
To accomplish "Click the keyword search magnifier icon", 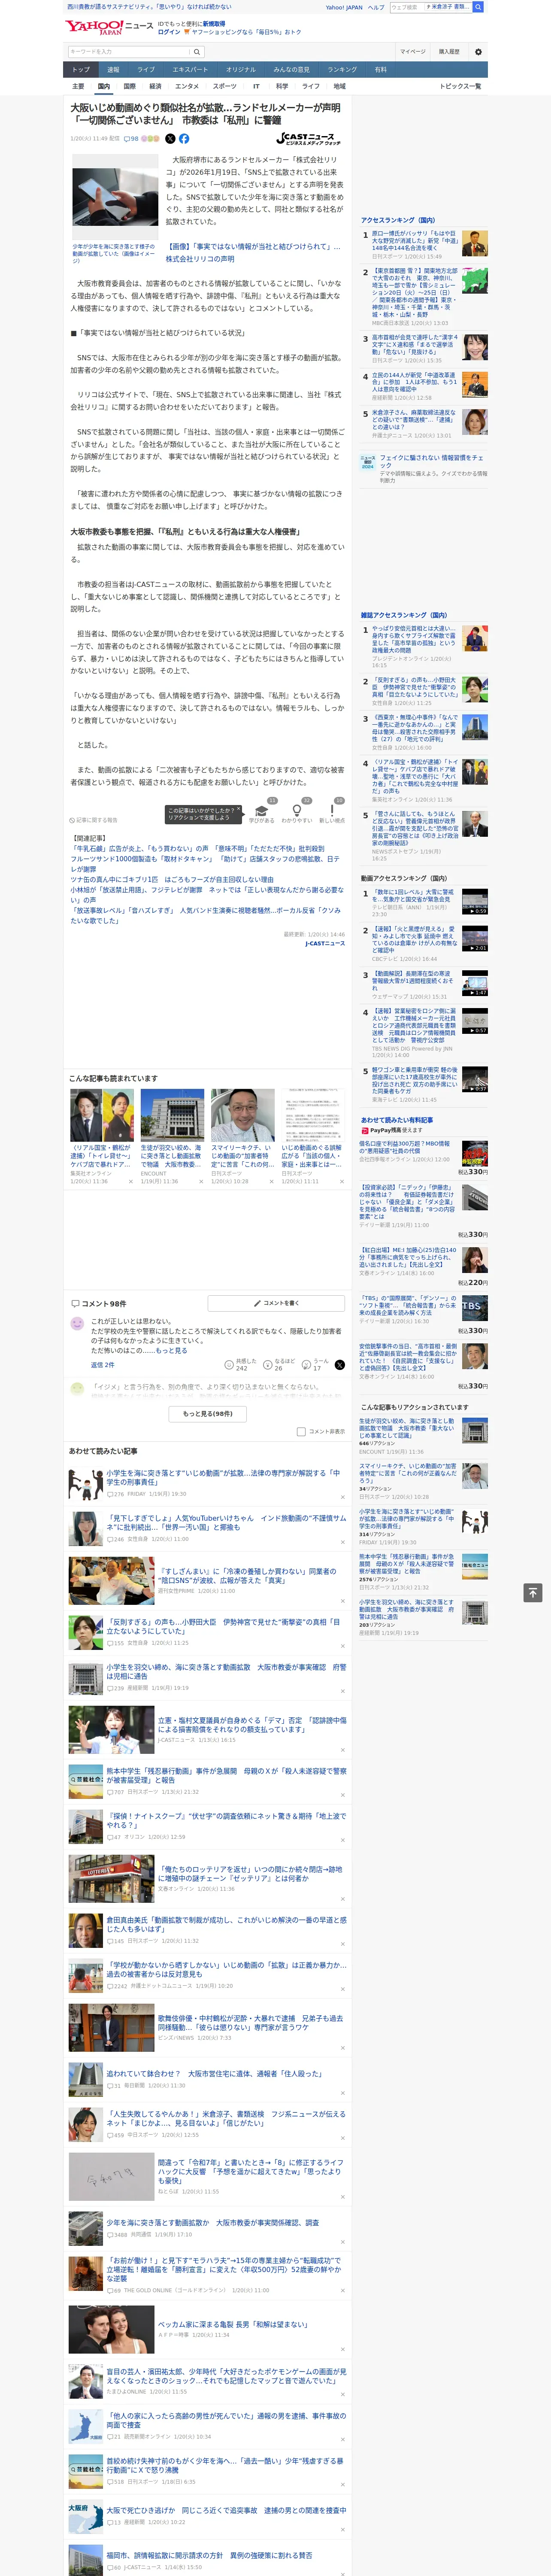I will coord(197,52).
